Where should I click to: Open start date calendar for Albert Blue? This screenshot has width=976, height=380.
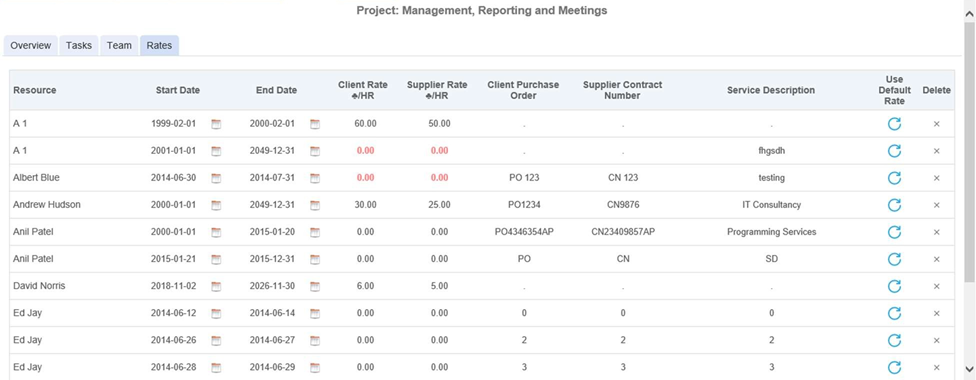216,178
